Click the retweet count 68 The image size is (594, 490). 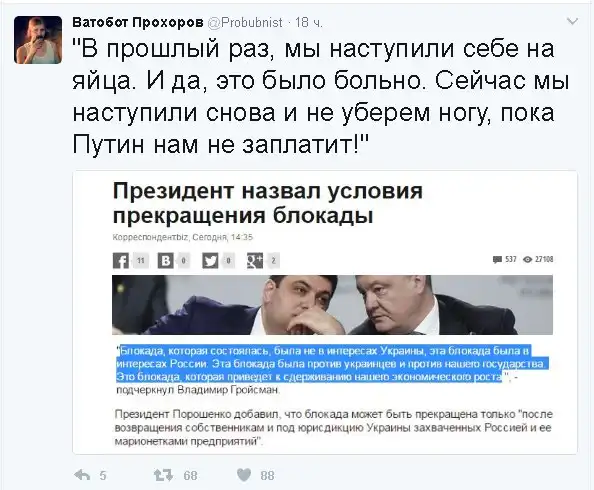pyautogui.click(x=190, y=475)
